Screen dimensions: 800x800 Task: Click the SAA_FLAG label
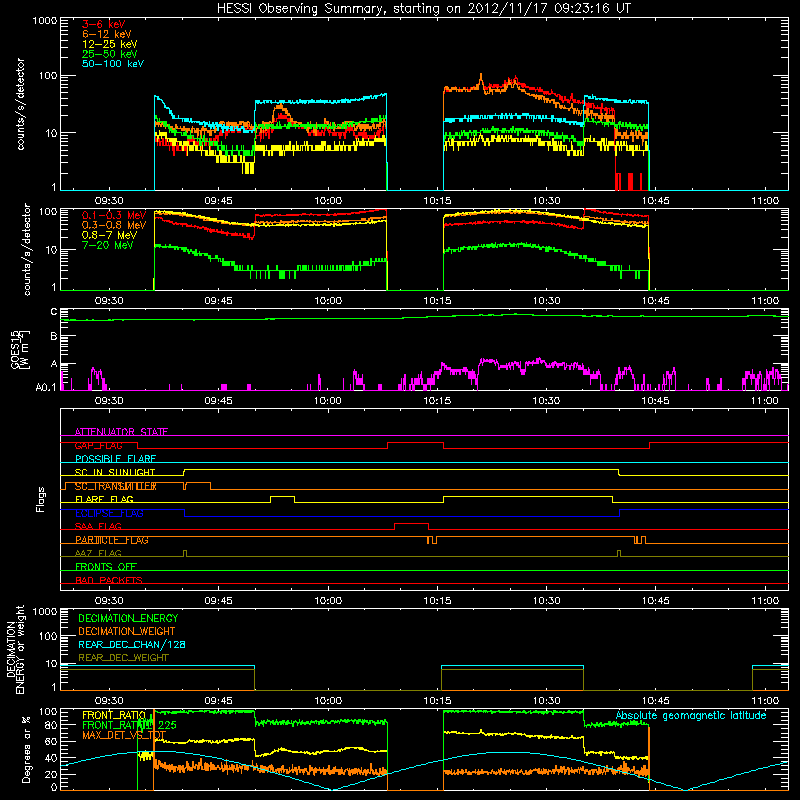pos(98,527)
